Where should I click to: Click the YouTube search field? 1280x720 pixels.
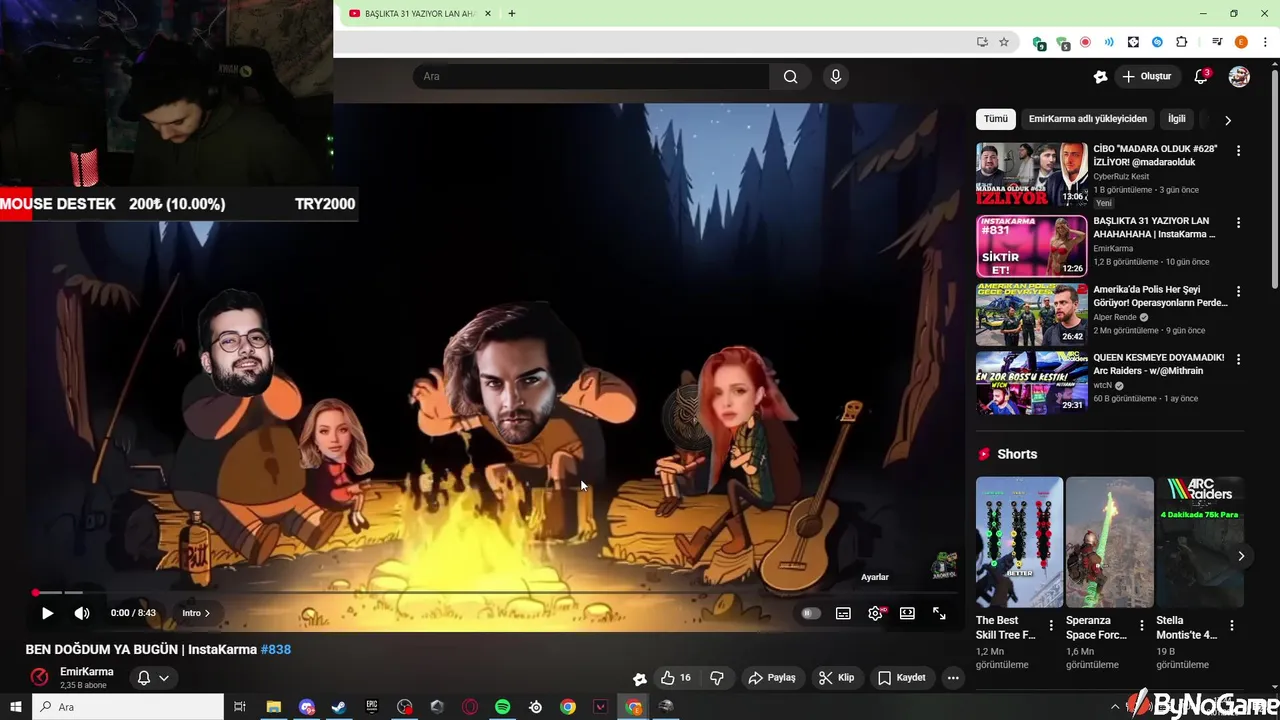point(591,76)
